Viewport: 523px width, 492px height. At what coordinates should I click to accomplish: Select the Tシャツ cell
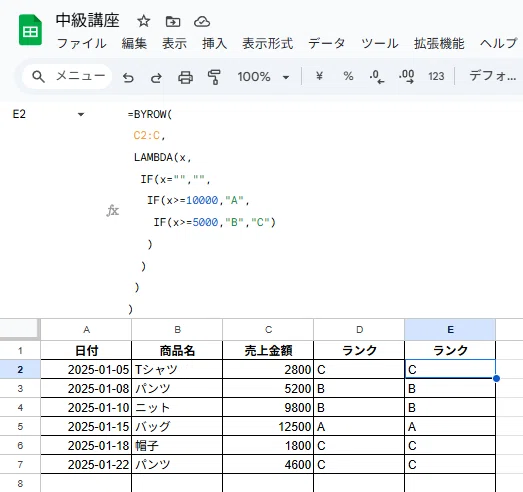[177, 369]
